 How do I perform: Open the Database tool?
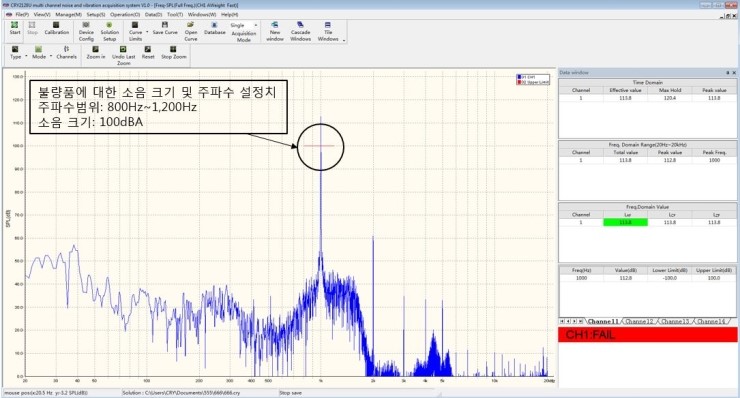coord(214,28)
